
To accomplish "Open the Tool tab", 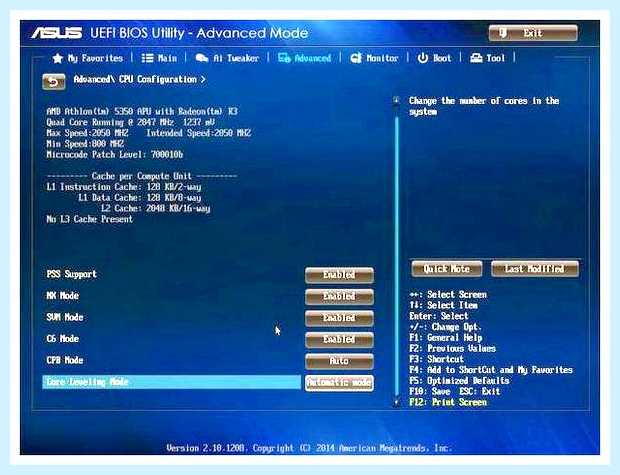I will 488,58.
